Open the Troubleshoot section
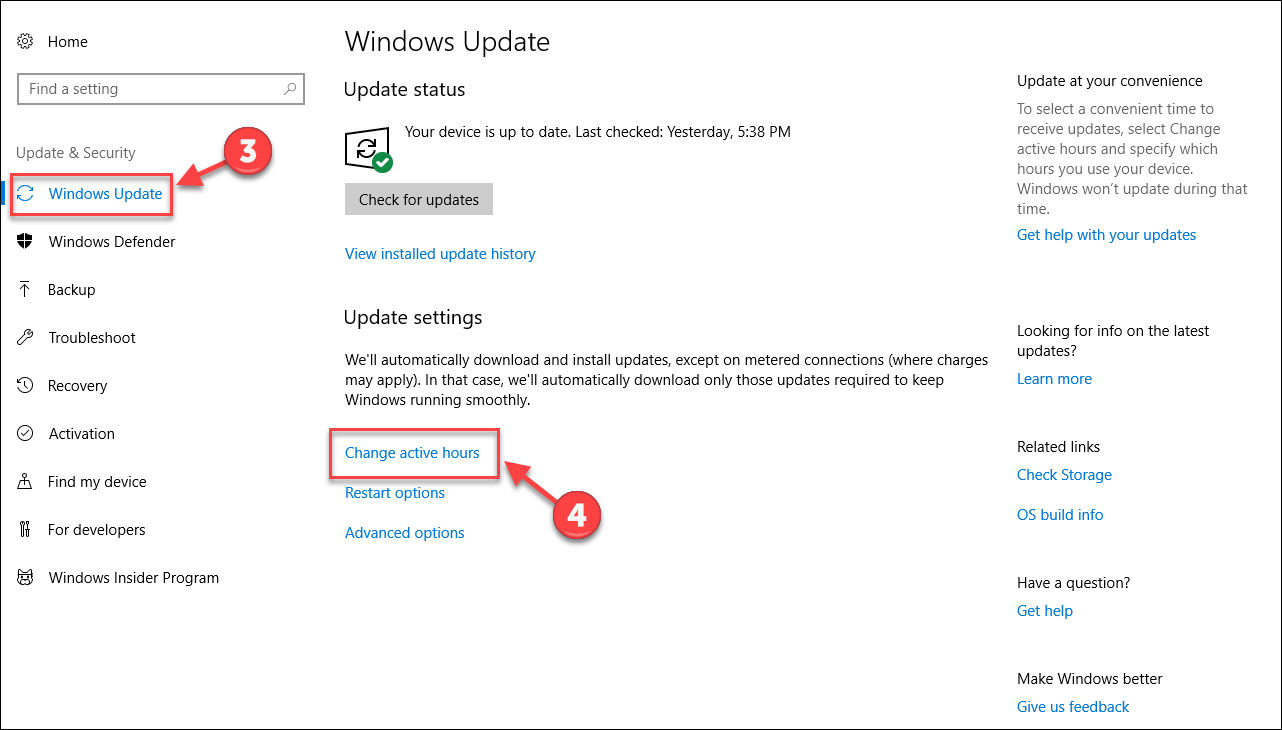The width and height of the screenshot is (1282, 730). (92, 338)
